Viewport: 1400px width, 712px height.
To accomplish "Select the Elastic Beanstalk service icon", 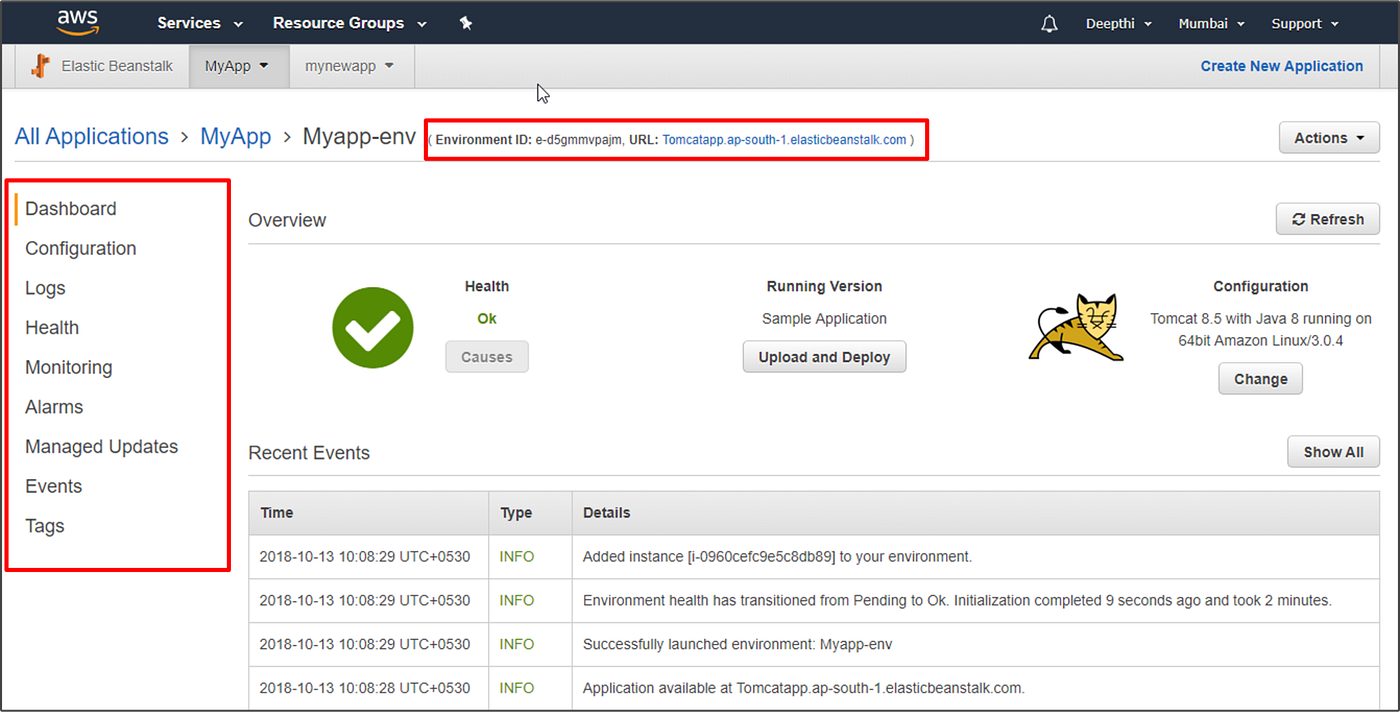I will pyautogui.click(x=40, y=65).
